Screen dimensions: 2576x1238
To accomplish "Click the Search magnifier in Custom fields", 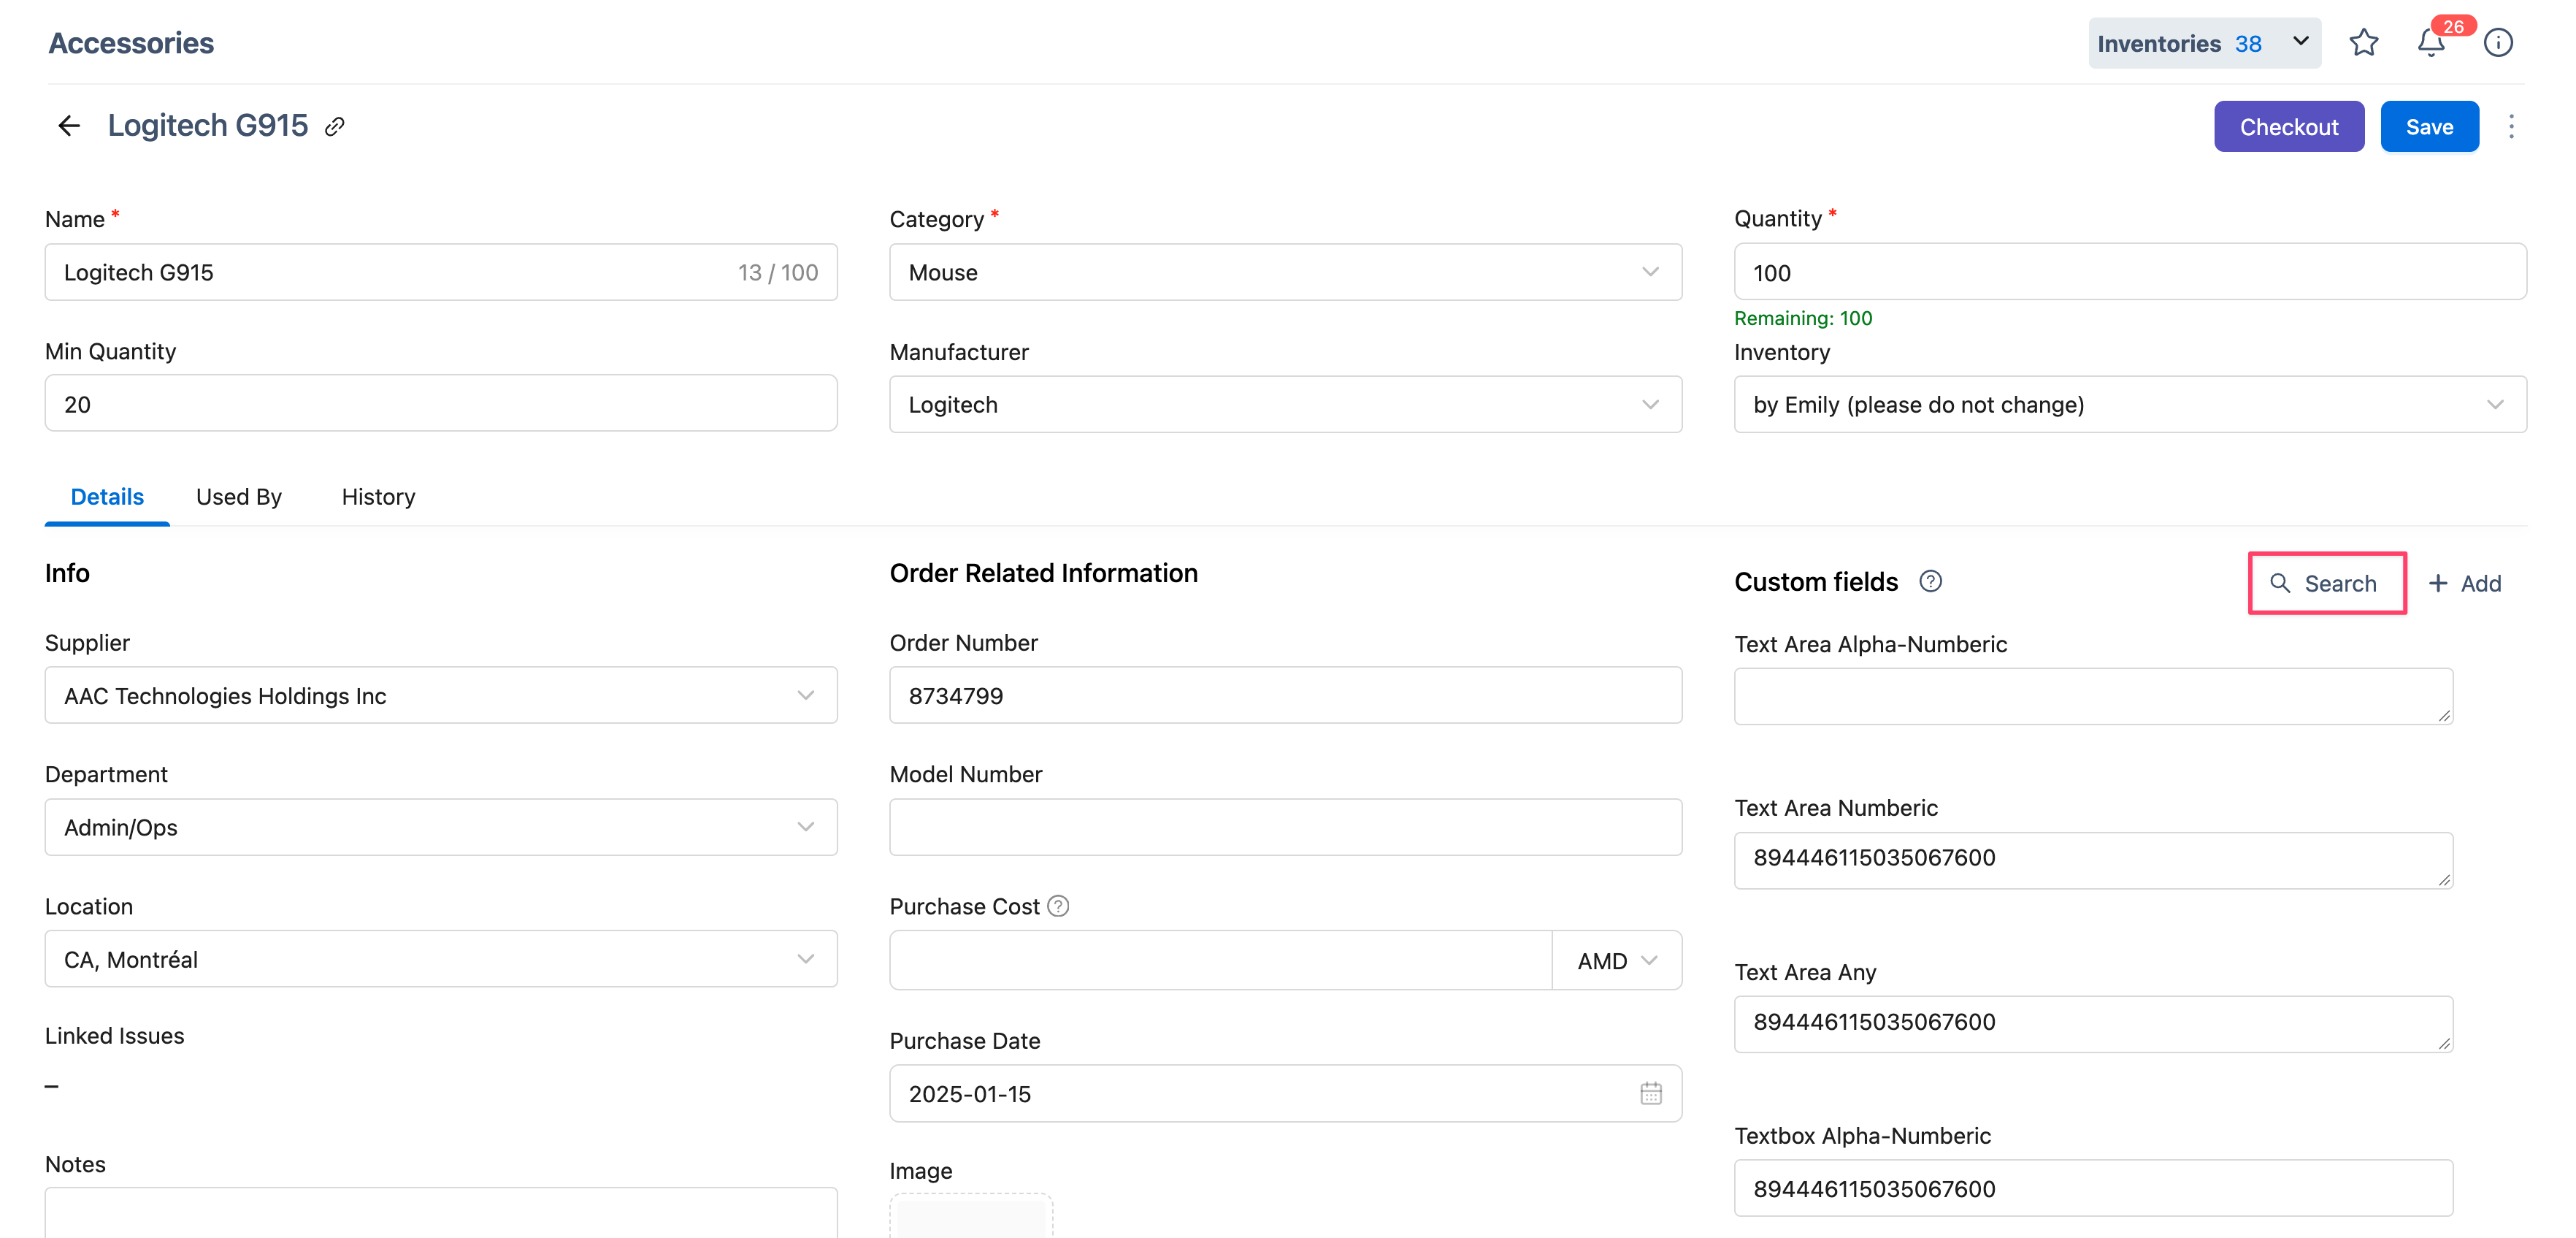I will tap(2279, 582).
